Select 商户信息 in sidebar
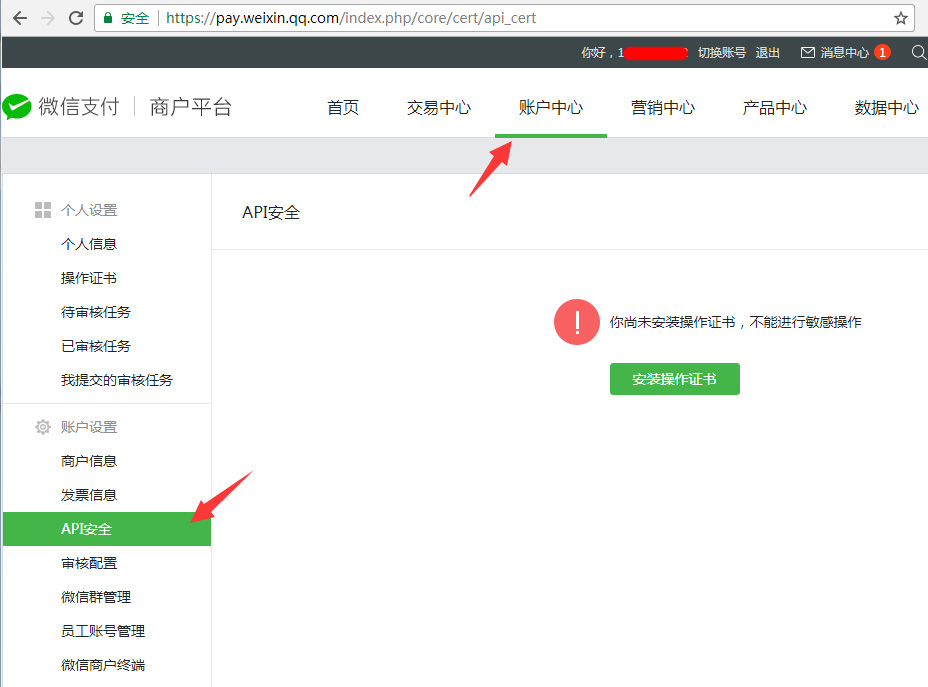928x687 pixels. (x=89, y=461)
